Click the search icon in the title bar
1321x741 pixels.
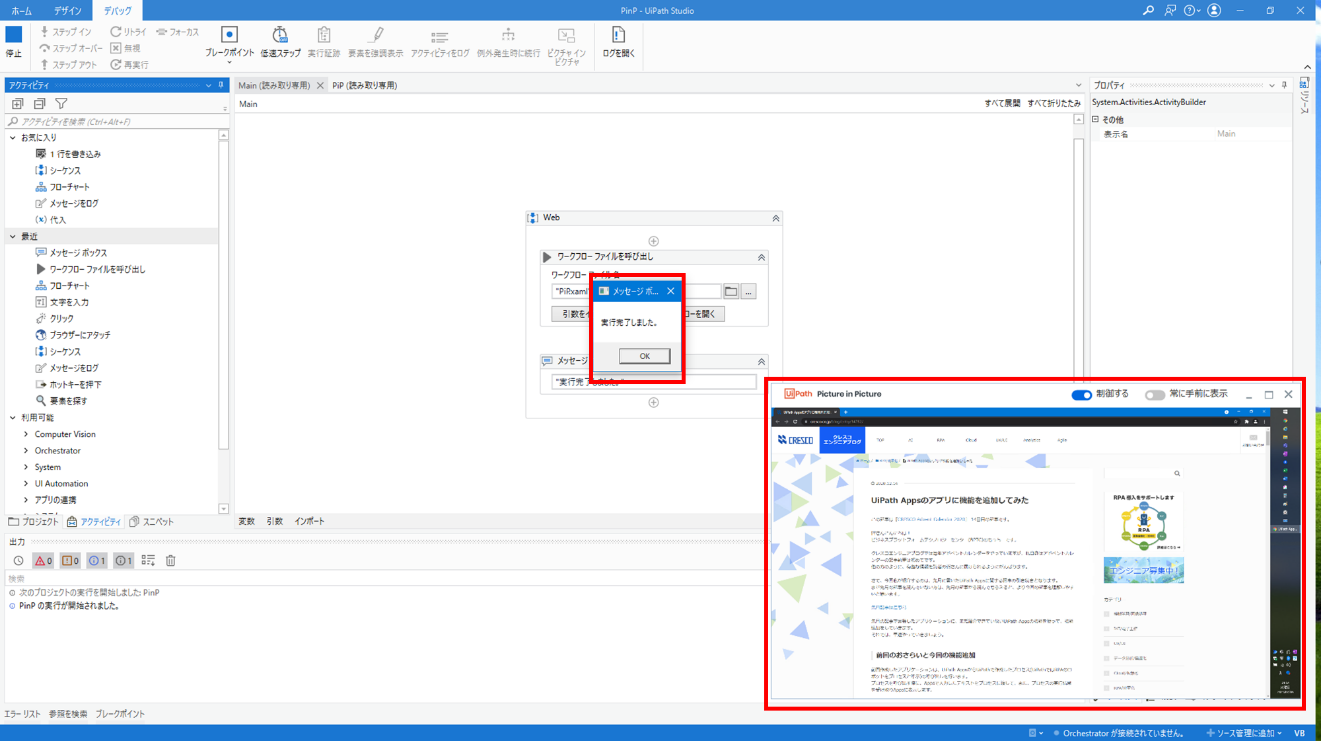point(1148,10)
